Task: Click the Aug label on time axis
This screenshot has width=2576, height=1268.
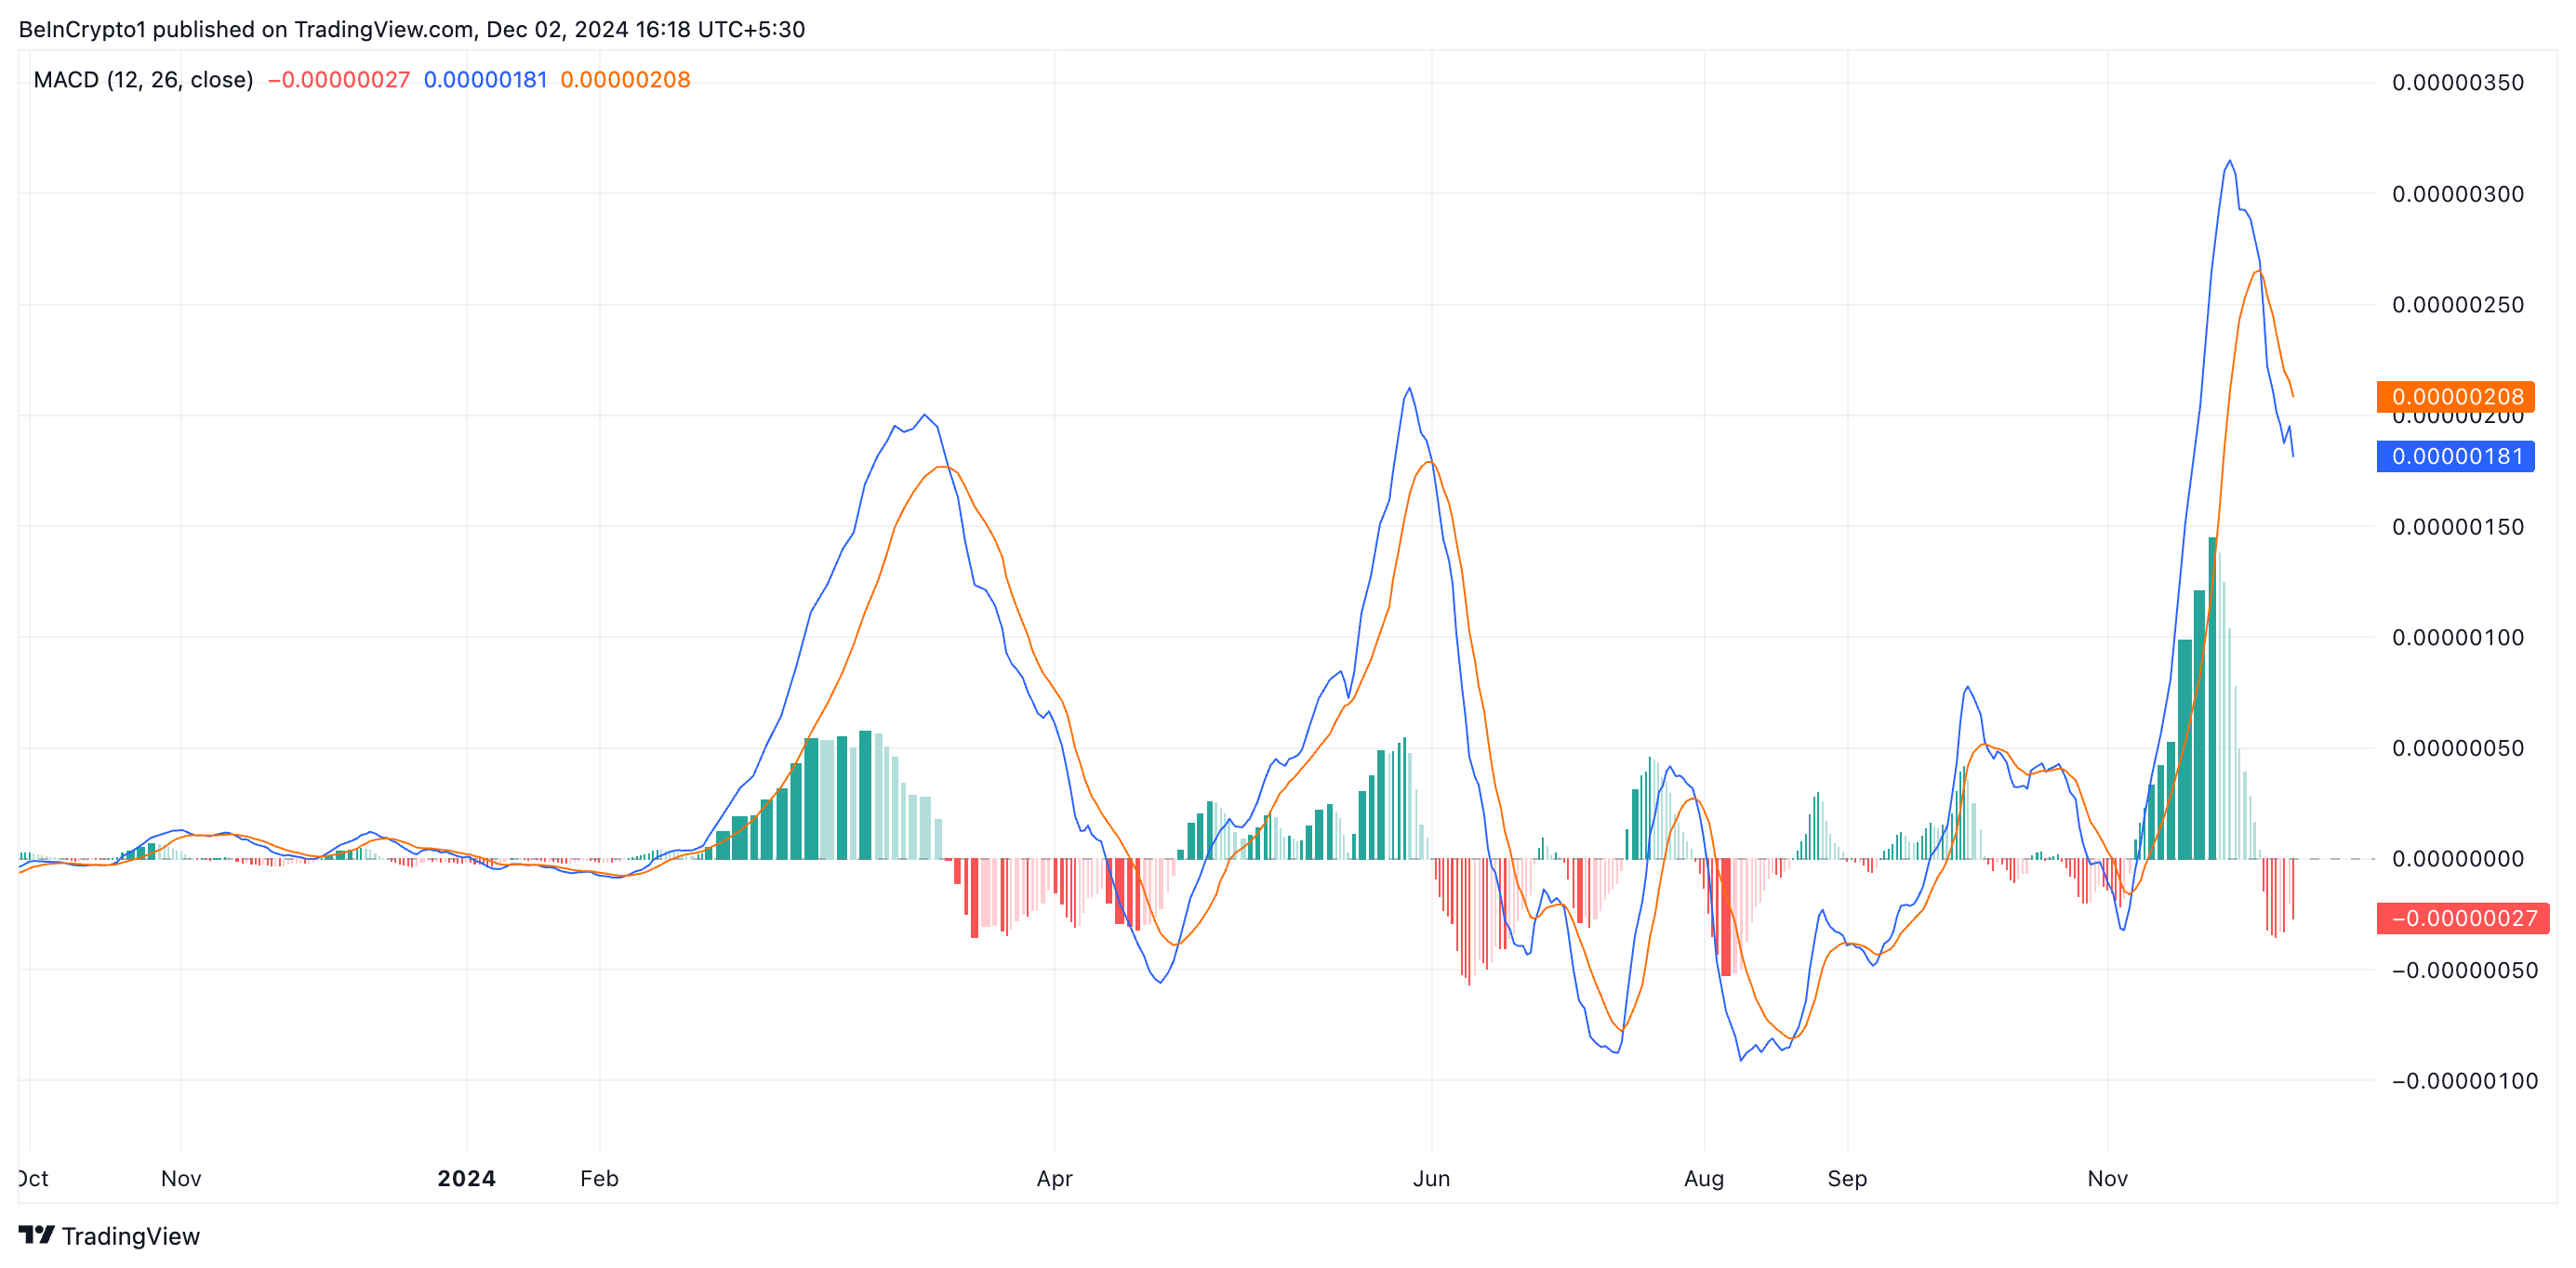Action: [x=1704, y=1178]
